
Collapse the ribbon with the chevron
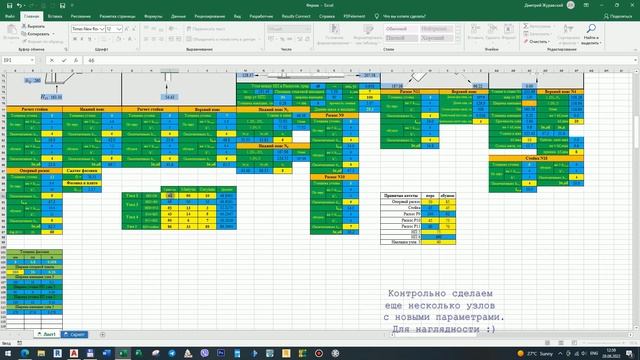click(x=636, y=50)
